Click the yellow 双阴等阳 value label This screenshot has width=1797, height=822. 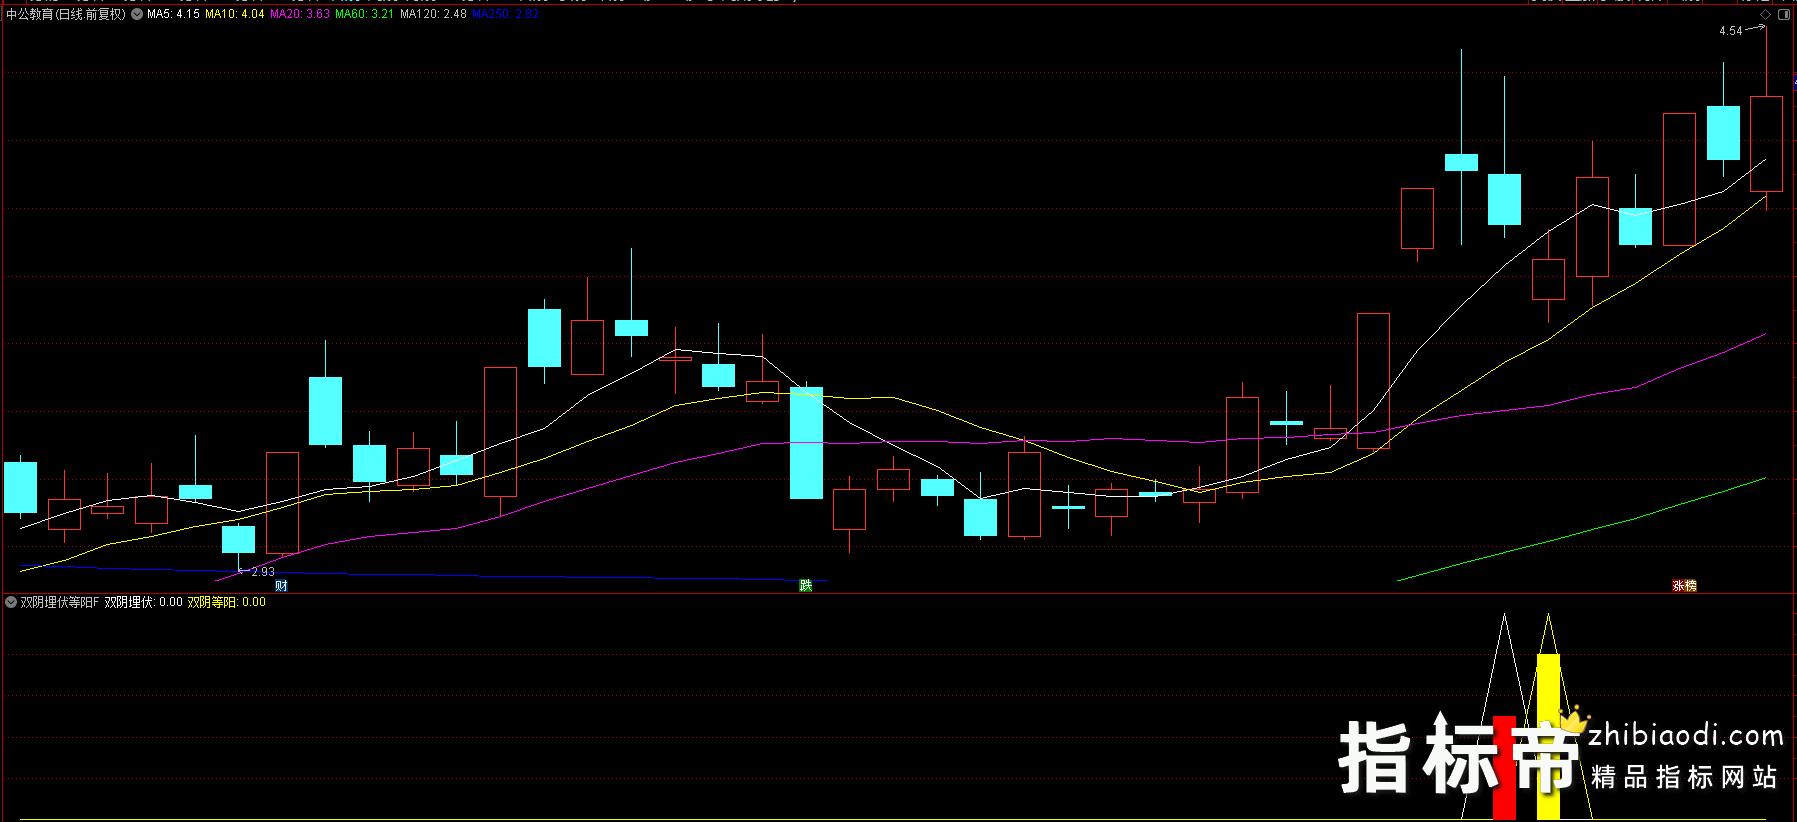point(226,602)
